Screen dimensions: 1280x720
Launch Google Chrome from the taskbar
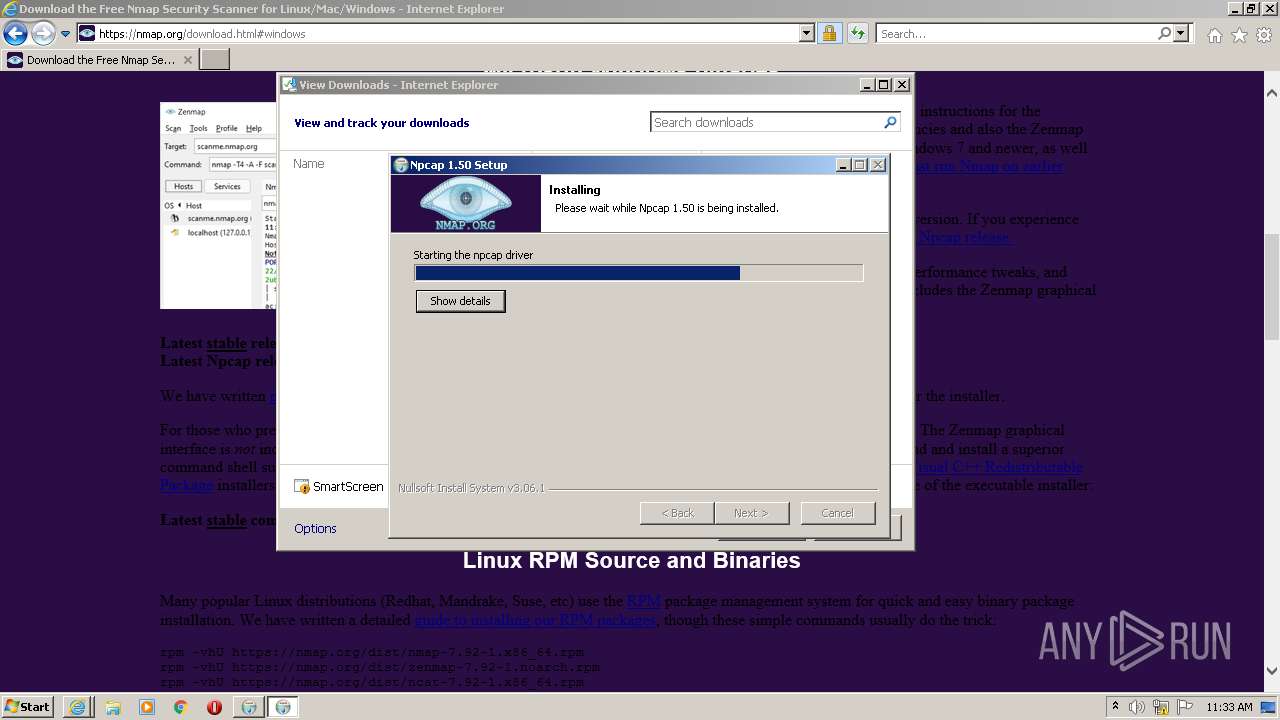tap(180, 707)
